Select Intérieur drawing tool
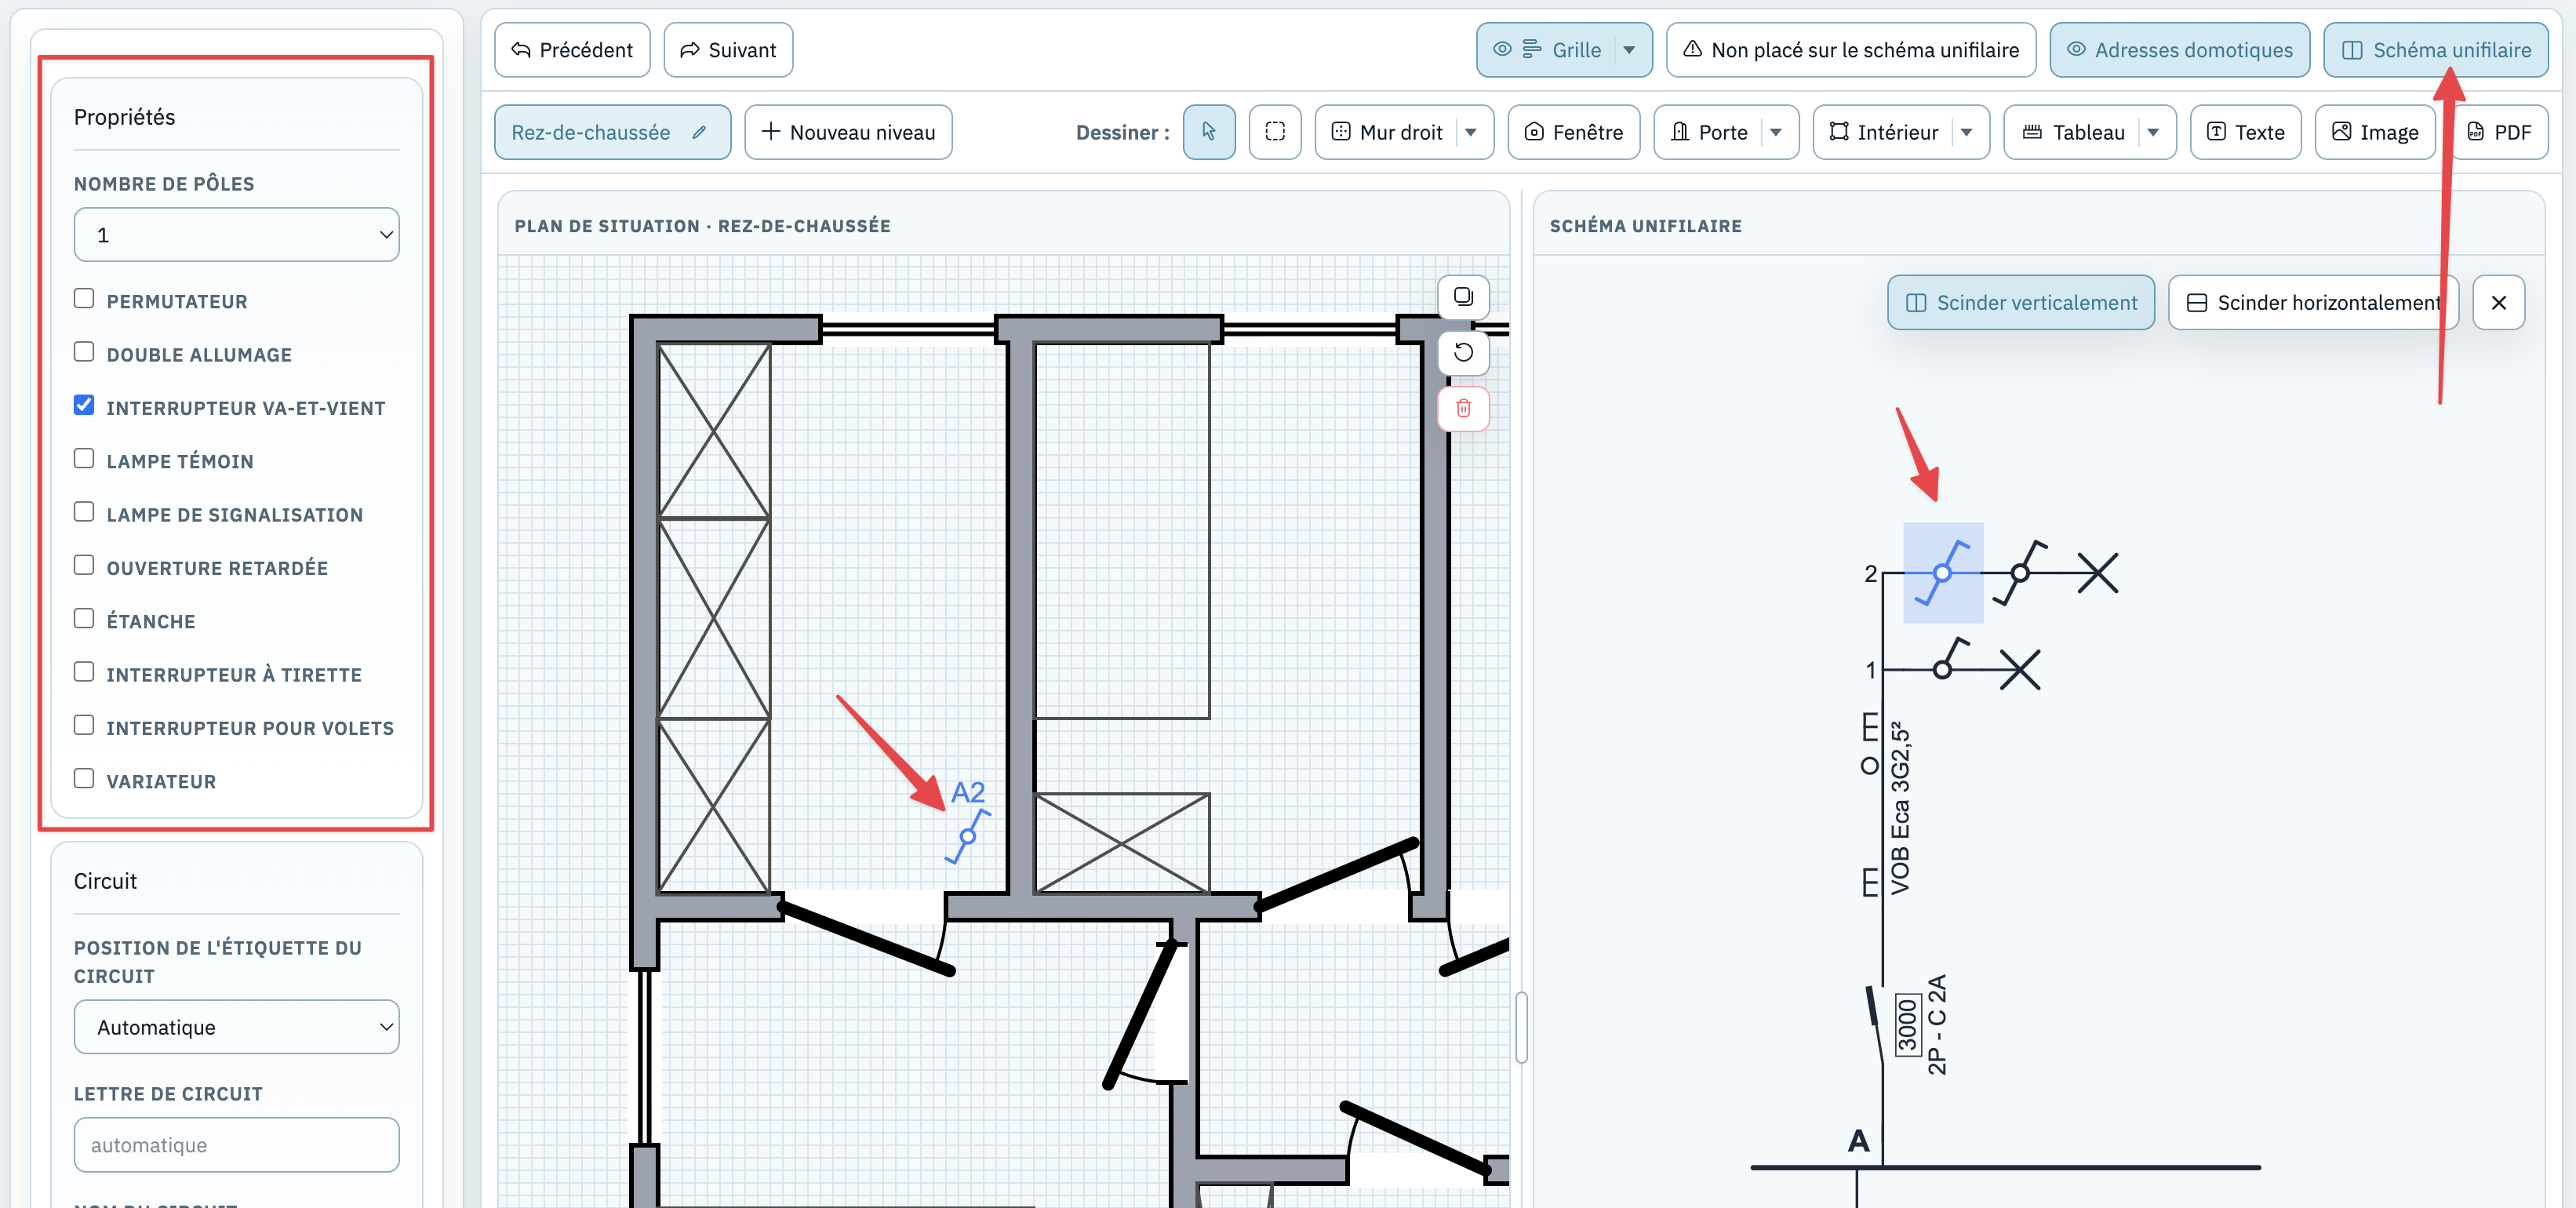 pyautogui.click(x=1883, y=132)
